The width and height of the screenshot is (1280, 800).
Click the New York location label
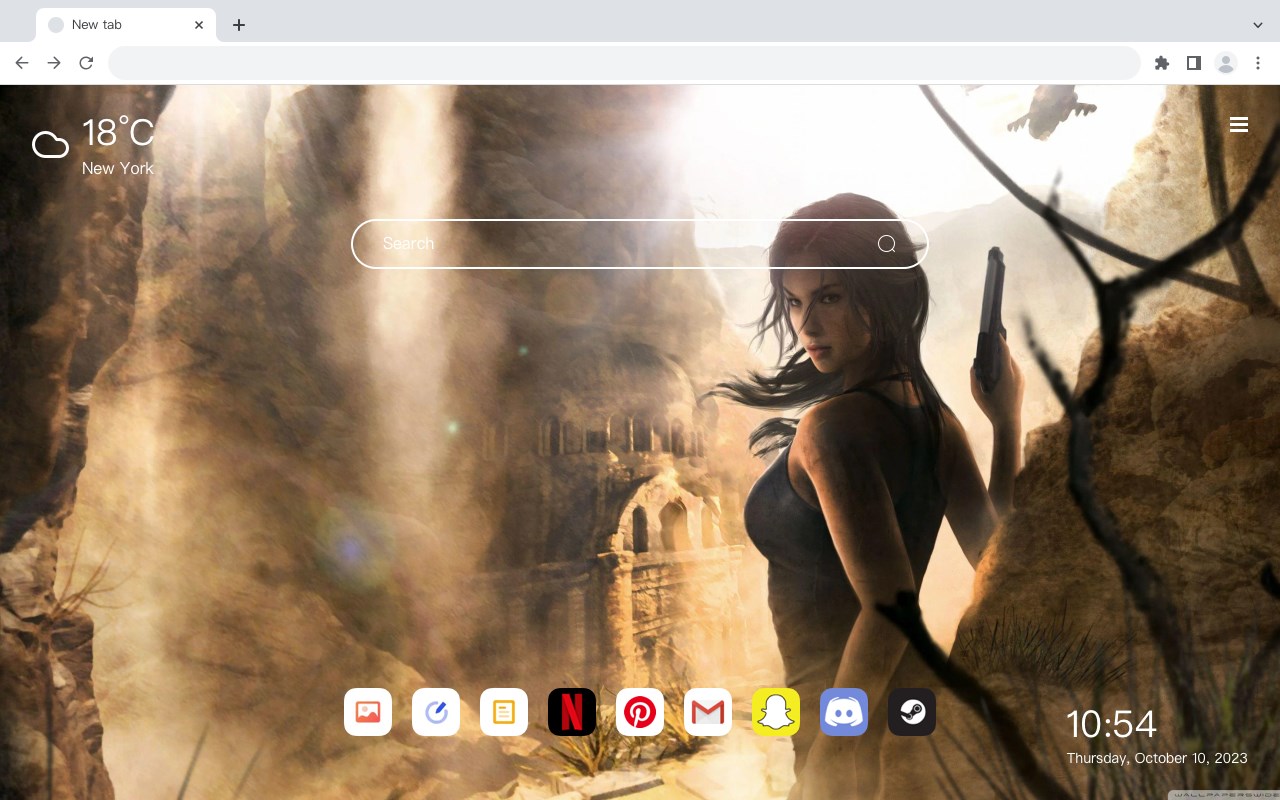tap(118, 169)
